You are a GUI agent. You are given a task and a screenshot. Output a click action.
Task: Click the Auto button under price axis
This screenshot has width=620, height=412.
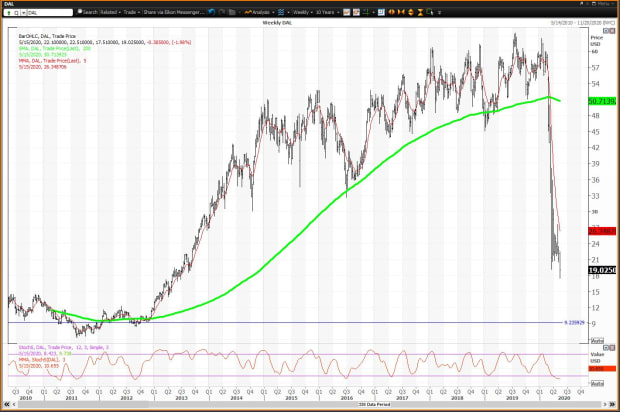pyautogui.click(x=598, y=341)
